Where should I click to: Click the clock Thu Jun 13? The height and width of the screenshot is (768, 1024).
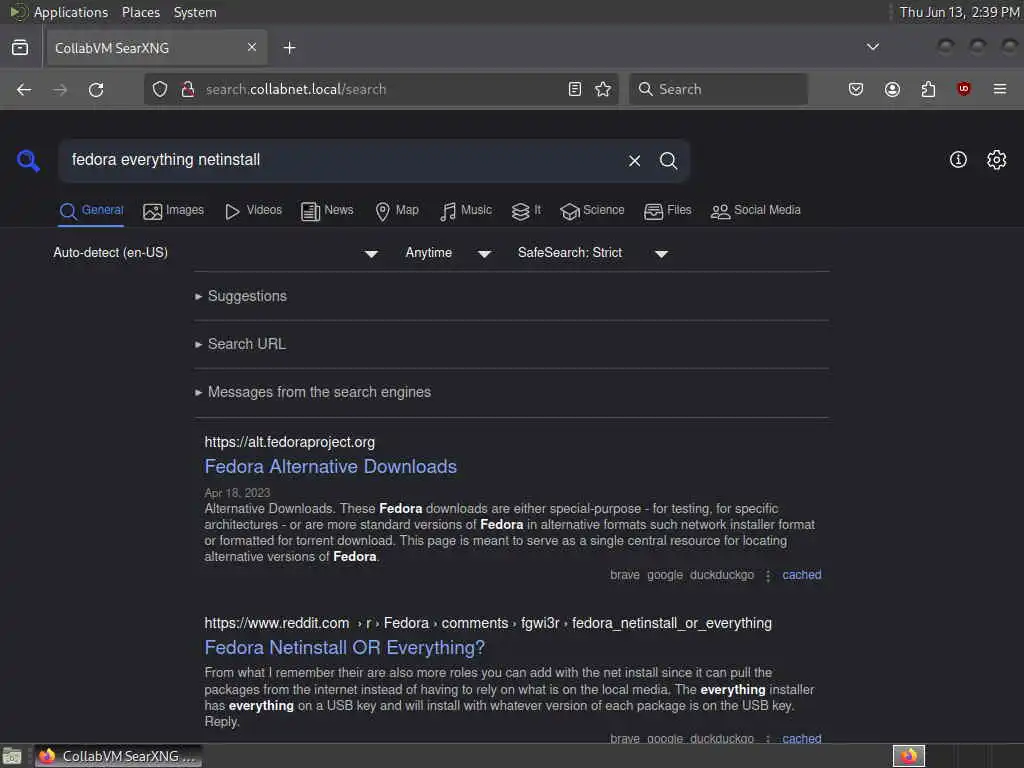point(959,12)
